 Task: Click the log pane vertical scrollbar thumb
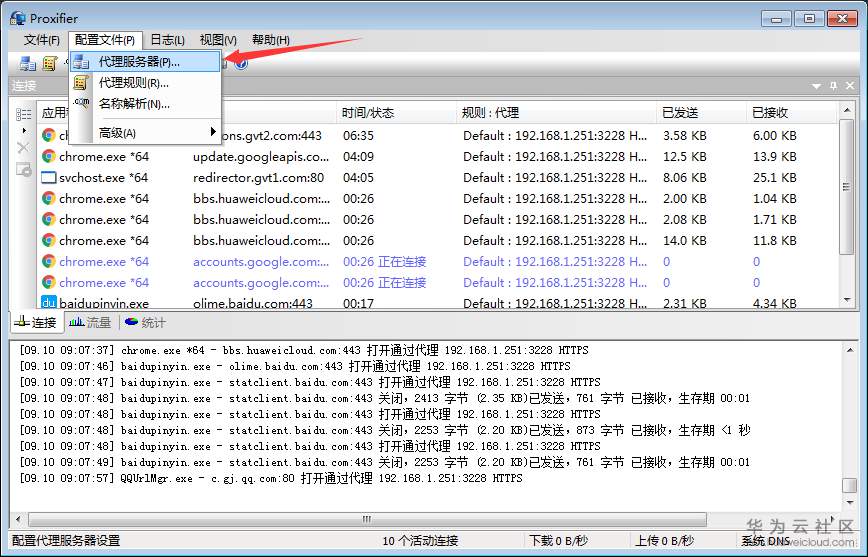pos(850,485)
